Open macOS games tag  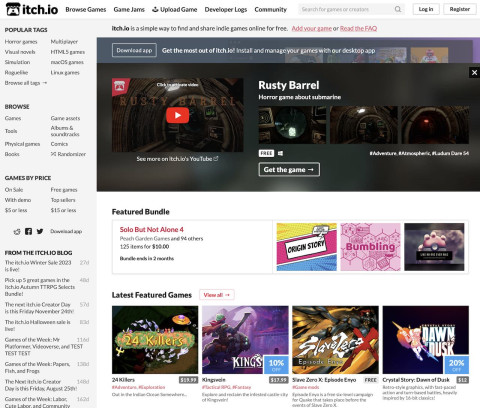[67, 62]
